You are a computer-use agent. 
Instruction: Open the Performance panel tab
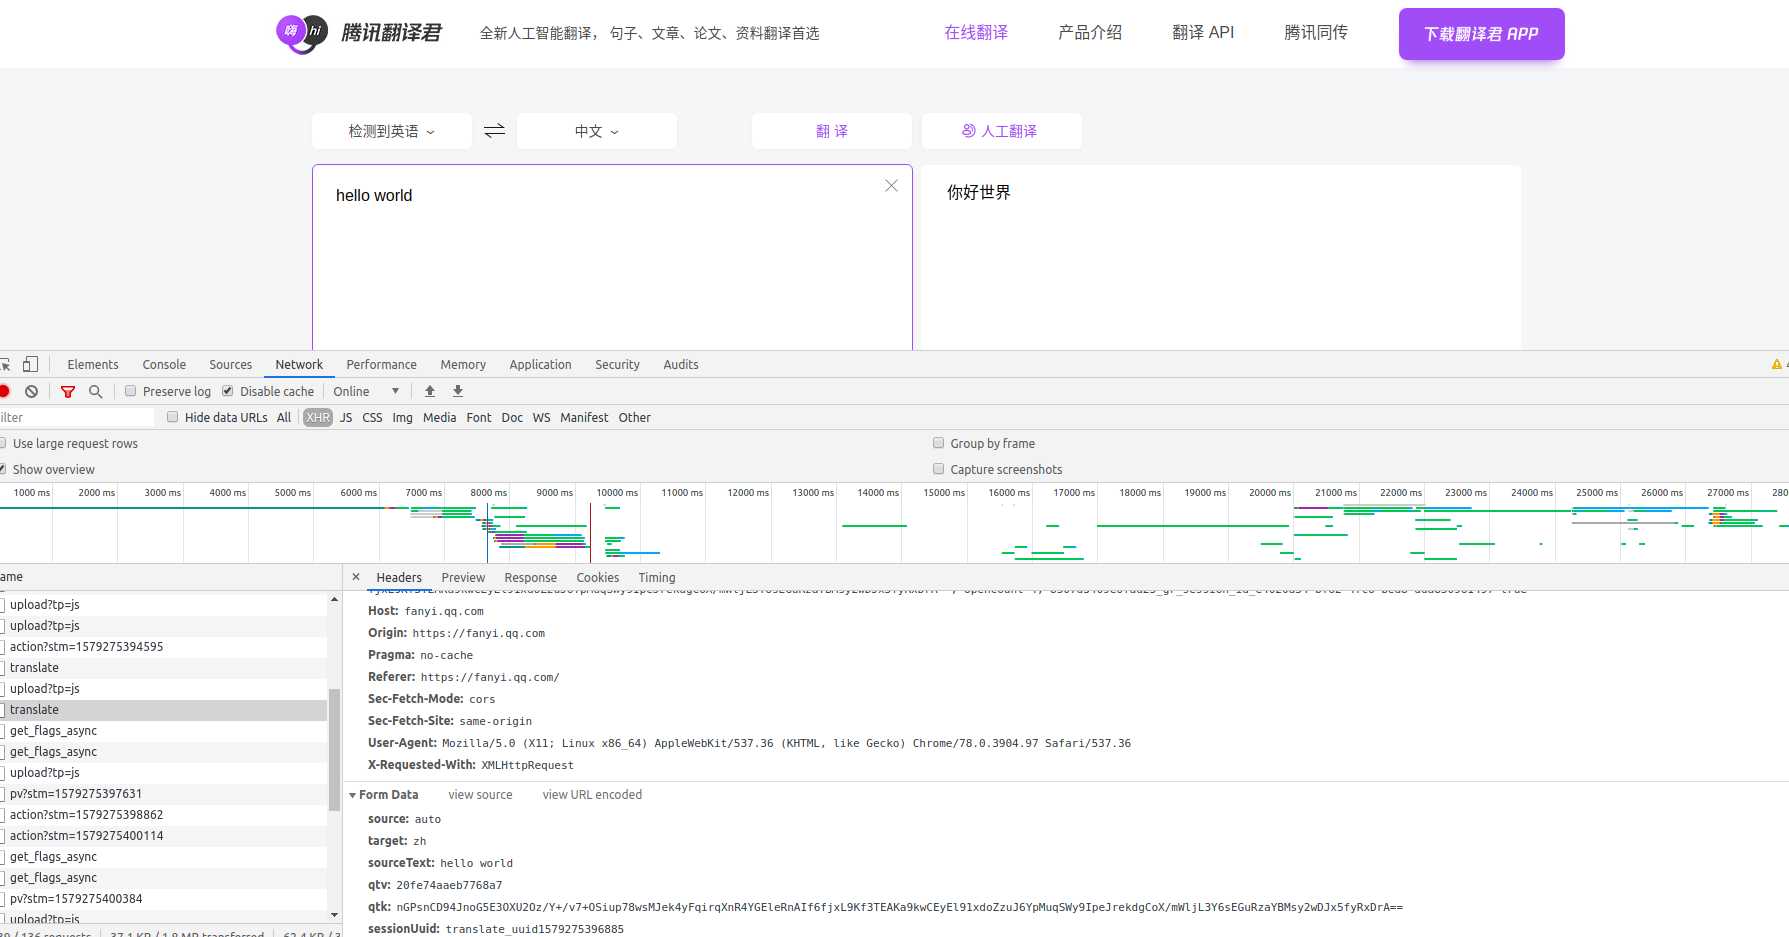[381, 364]
